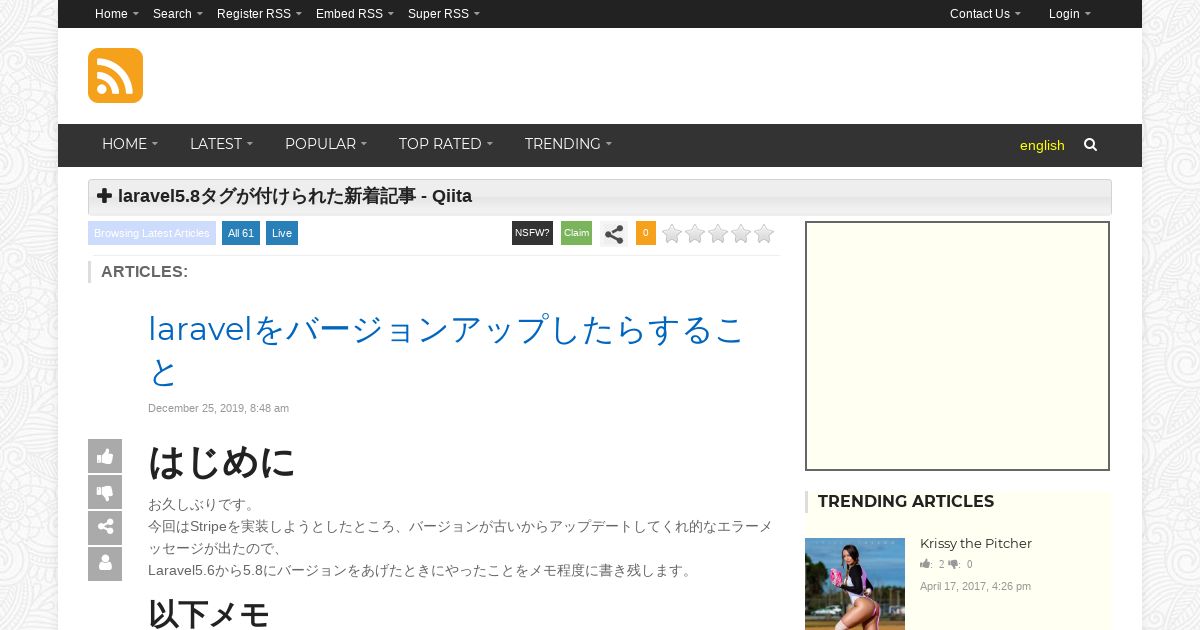Screen dimensions: 1200x630
Task: Open the Krissy the Pitcher article link
Action: click(x=976, y=544)
